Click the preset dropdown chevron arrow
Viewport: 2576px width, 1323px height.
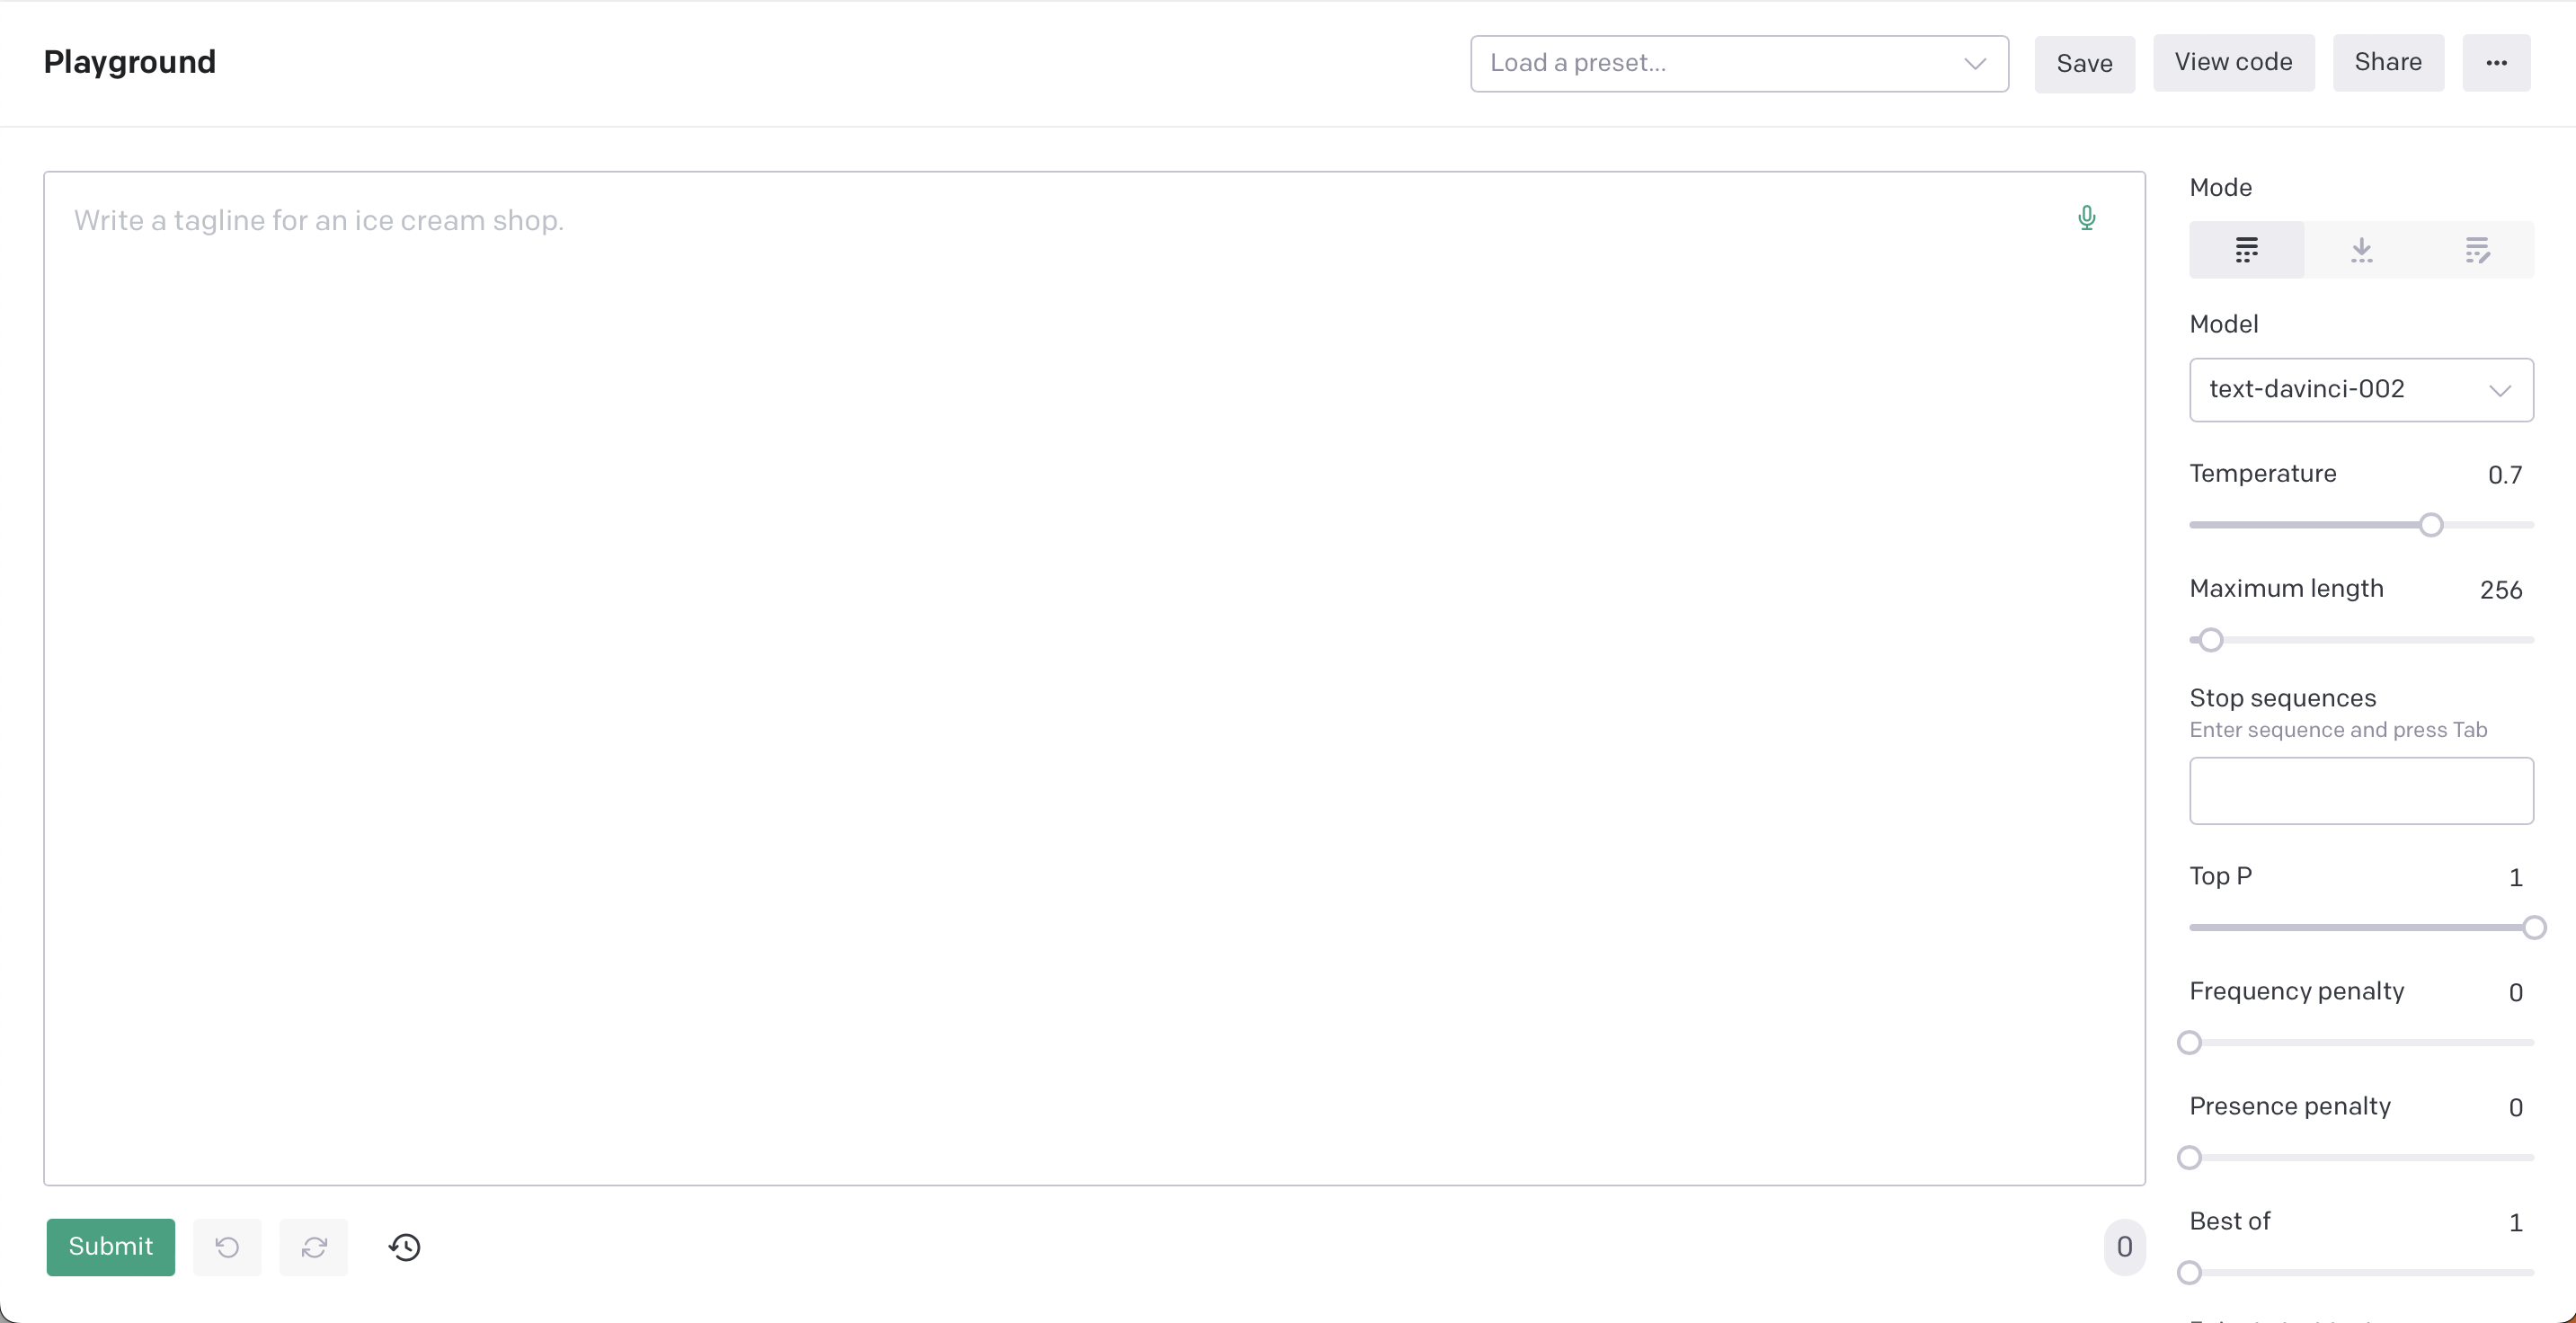(x=1974, y=63)
